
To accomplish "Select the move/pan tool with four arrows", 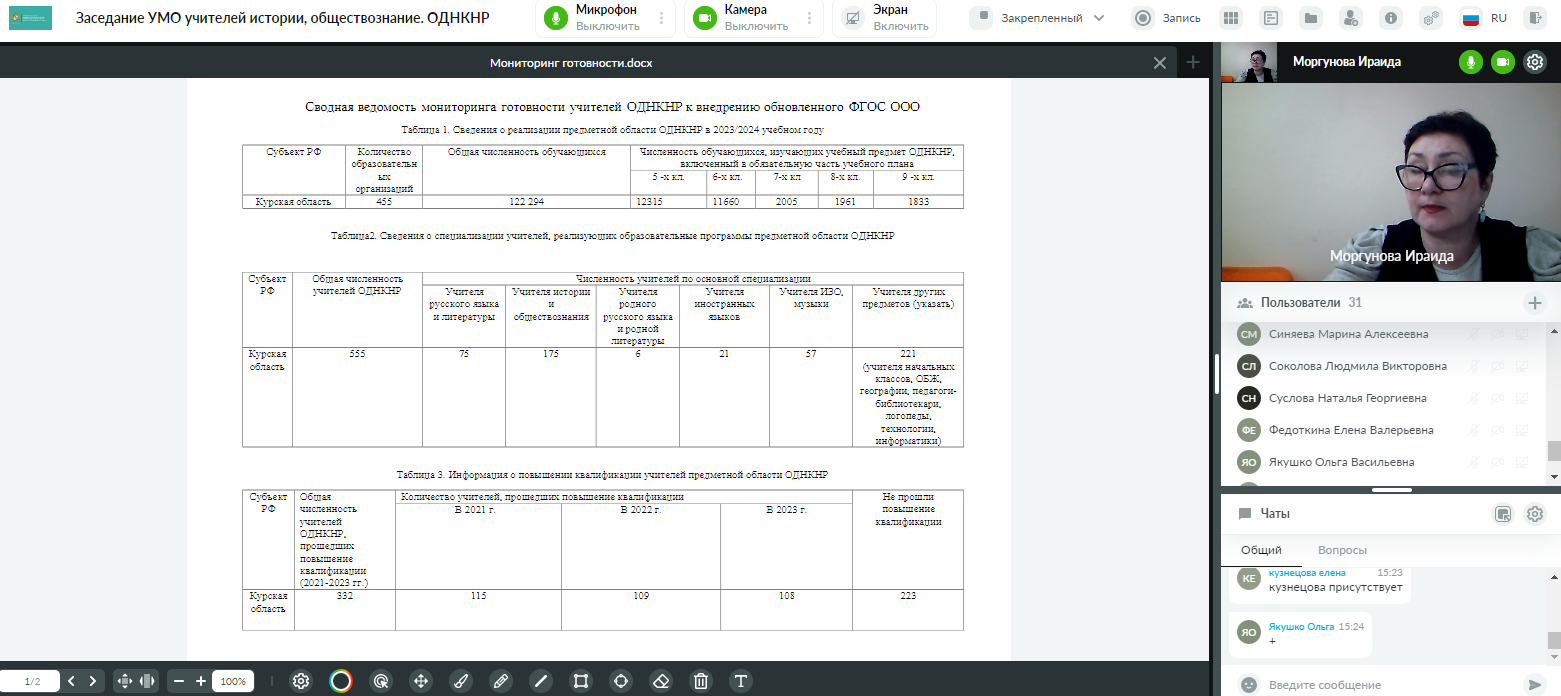I will coord(421,681).
